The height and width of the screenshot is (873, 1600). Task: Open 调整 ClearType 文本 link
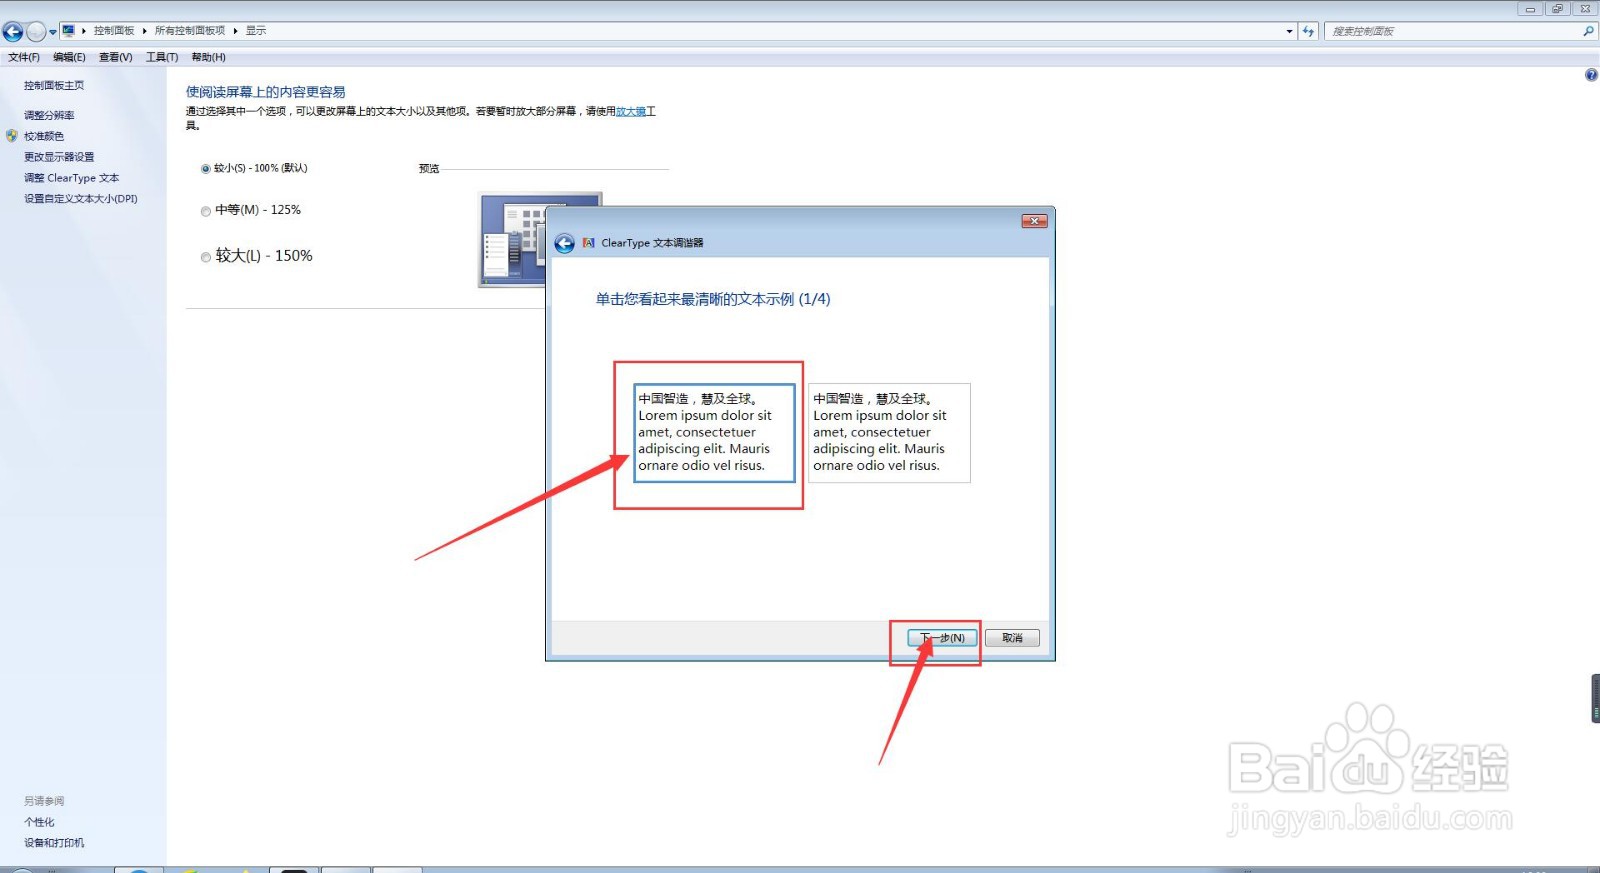pyautogui.click(x=71, y=178)
